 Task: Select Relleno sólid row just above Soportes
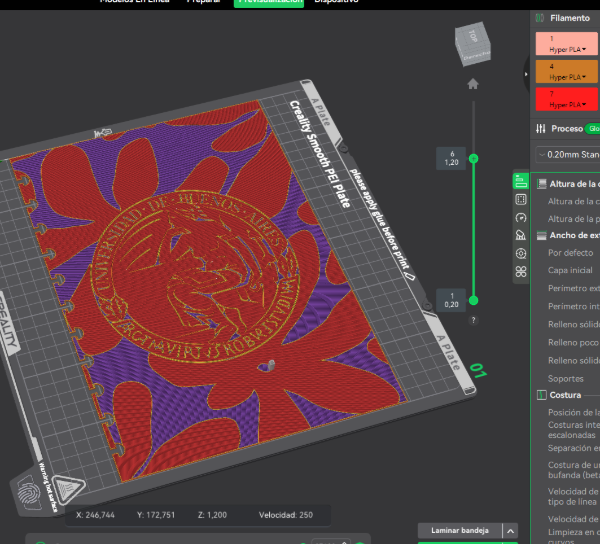point(573,361)
